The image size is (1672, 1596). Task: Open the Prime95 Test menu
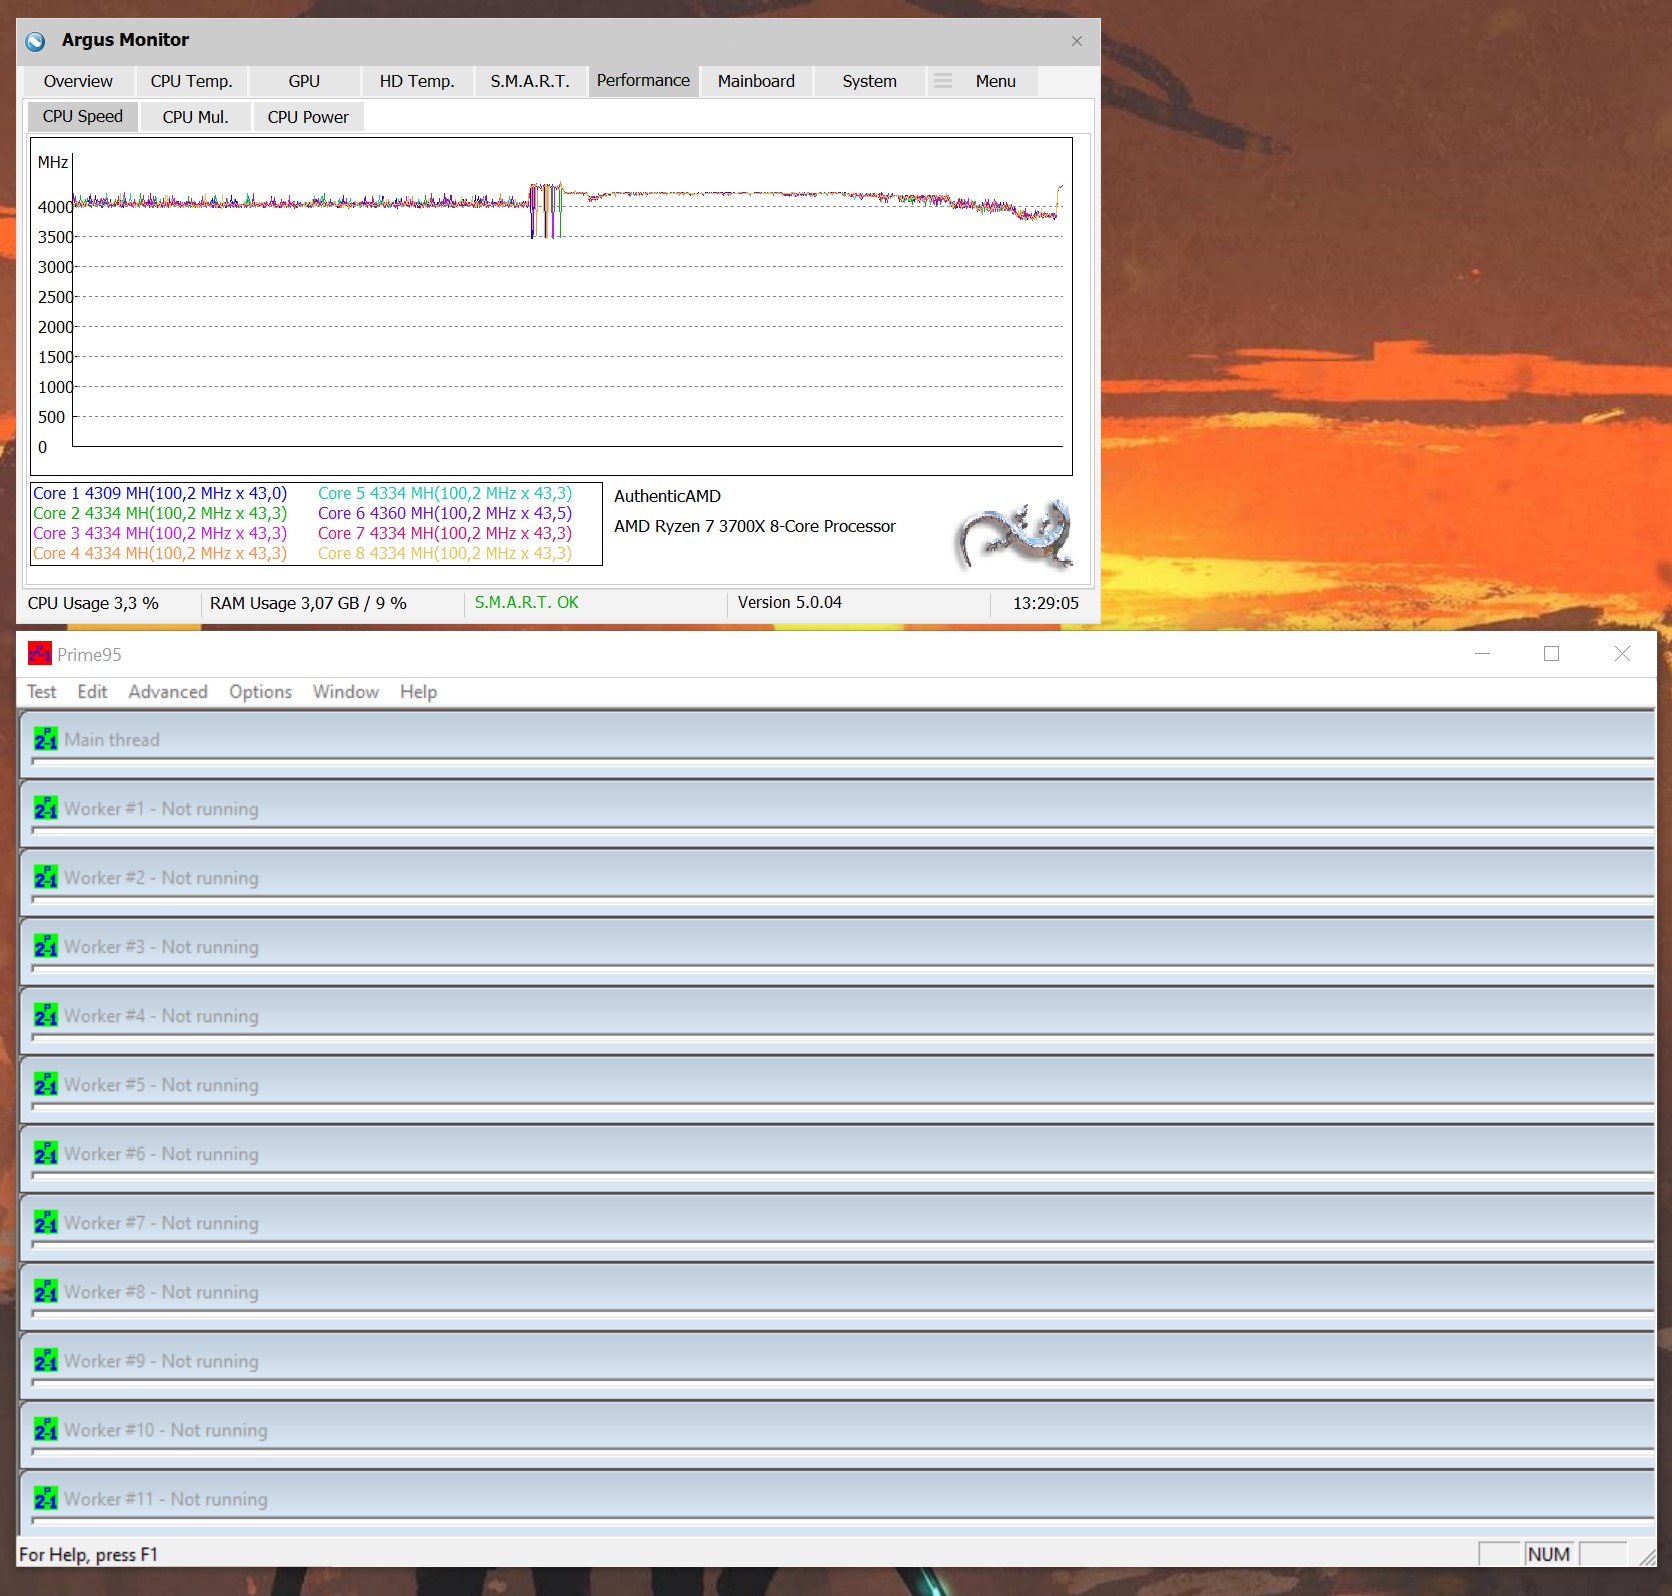tap(42, 692)
